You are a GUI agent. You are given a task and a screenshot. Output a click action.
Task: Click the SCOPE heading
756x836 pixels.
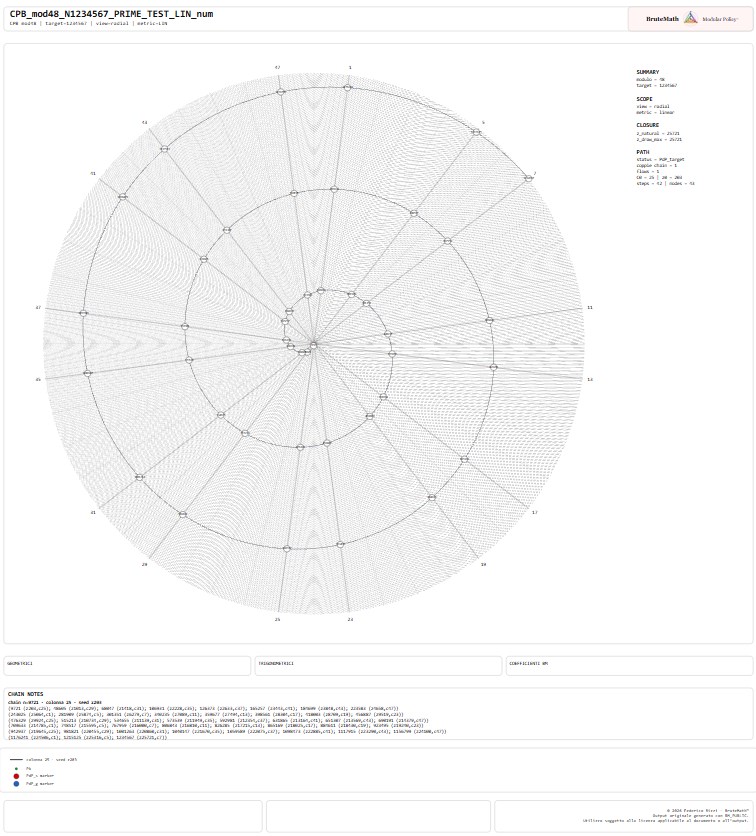tap(644, 99)
